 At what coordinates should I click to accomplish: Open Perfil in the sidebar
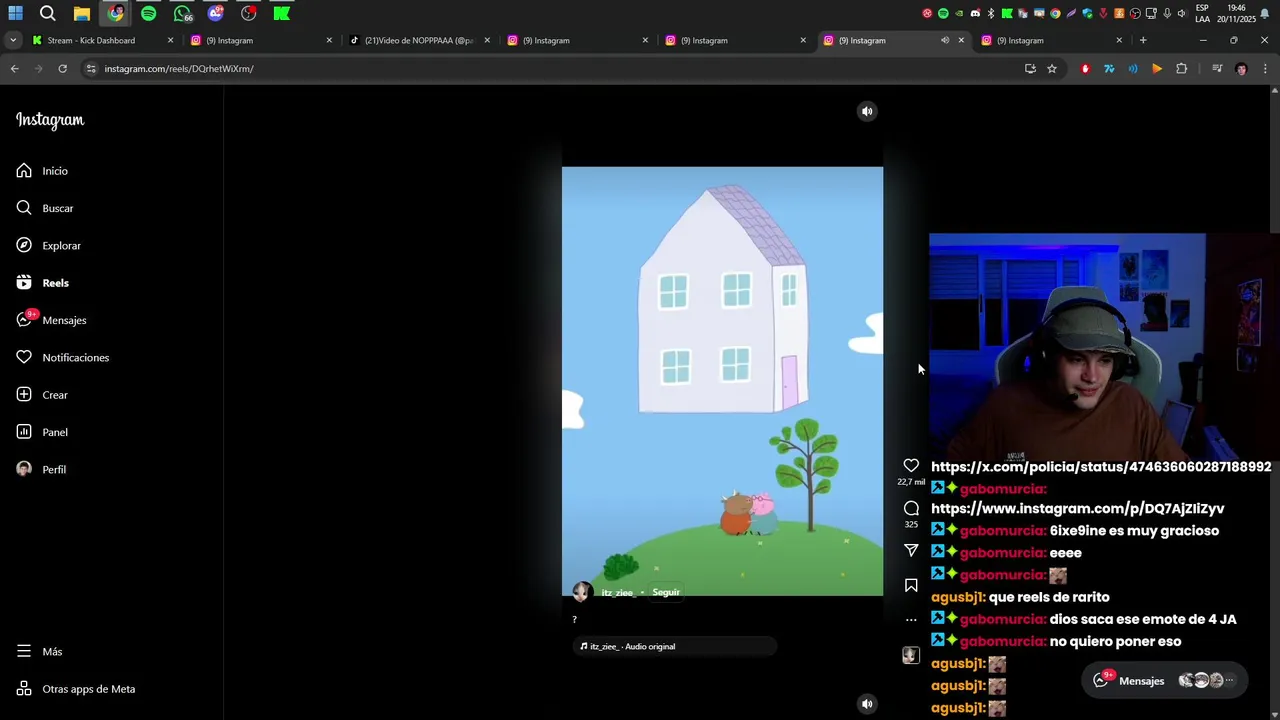point(41,470)
